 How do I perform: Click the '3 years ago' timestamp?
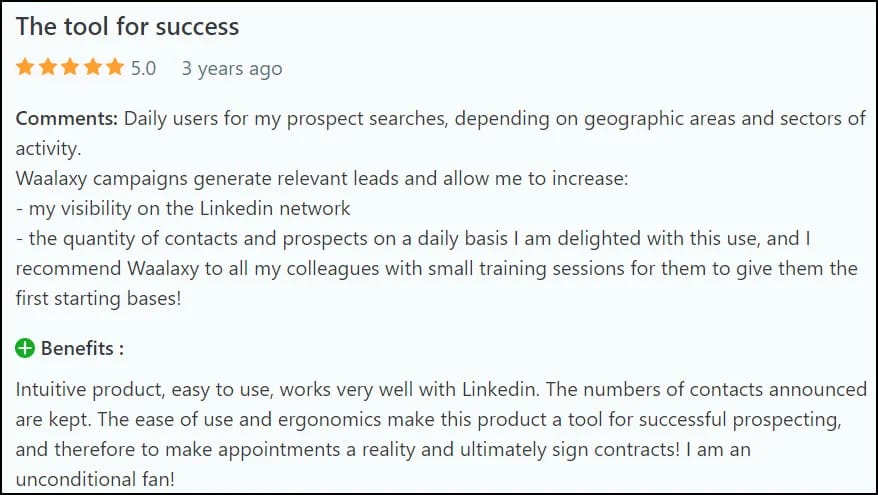[x=232, y=69]
